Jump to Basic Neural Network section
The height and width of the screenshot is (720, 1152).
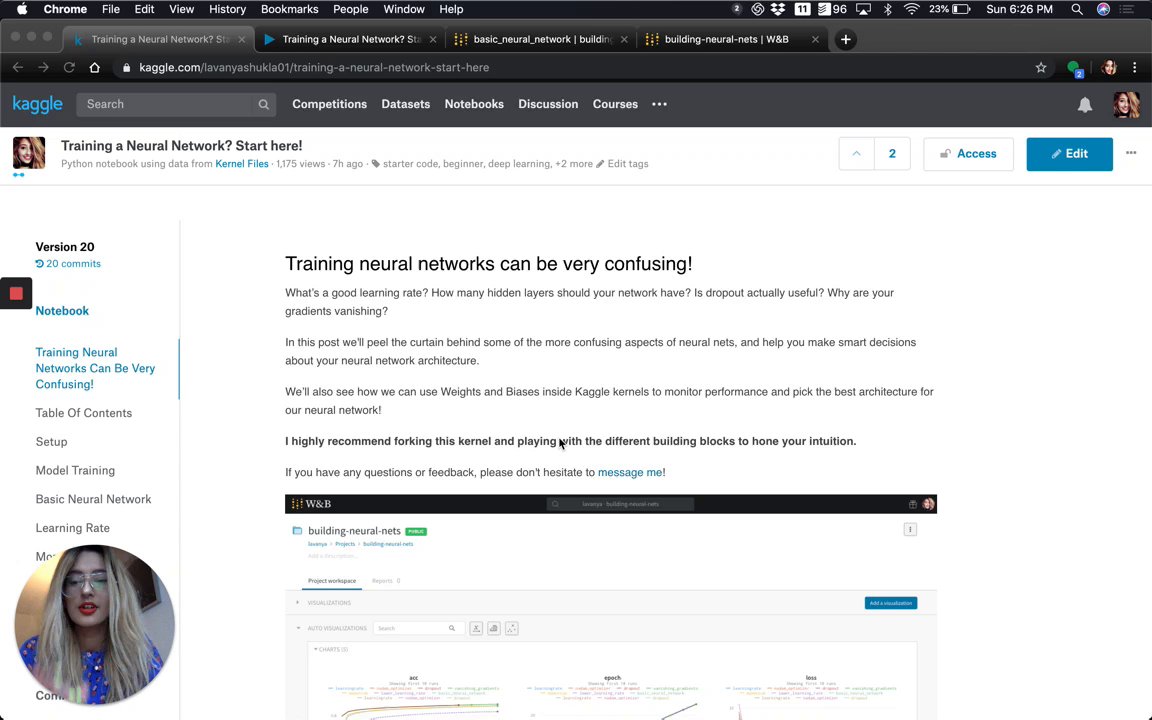click(x=93, y=499)
